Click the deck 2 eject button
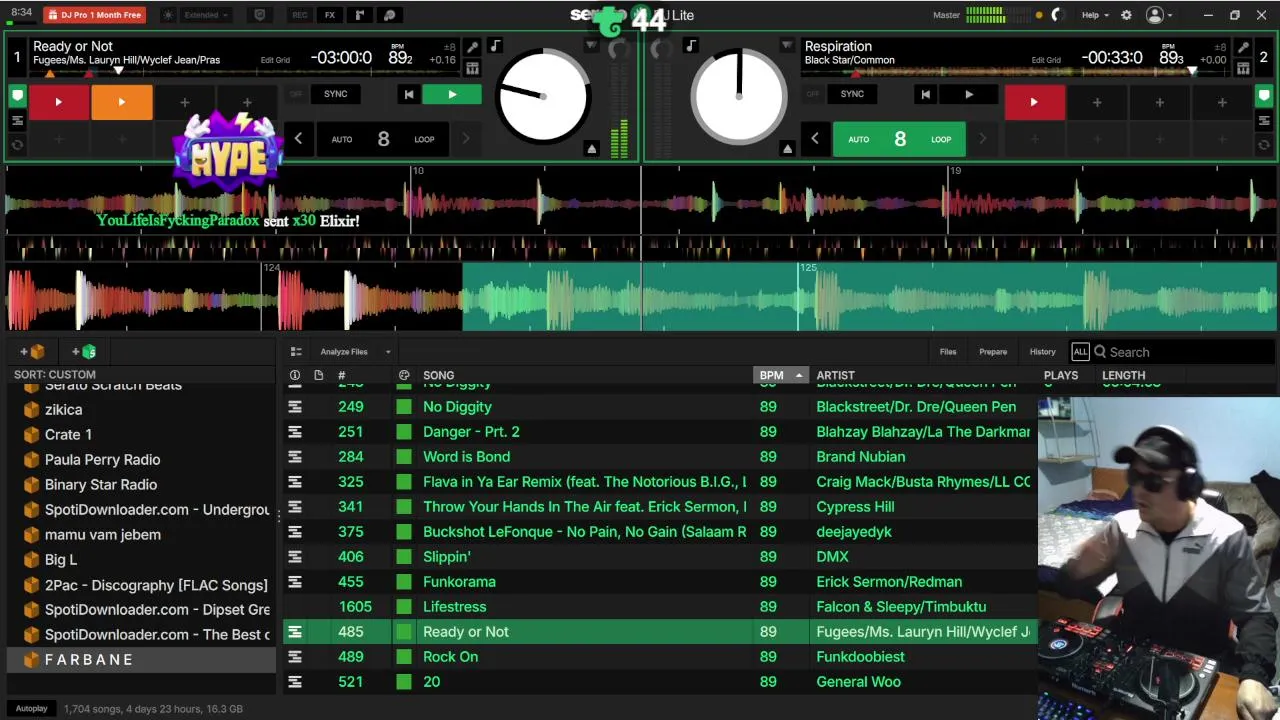 [787, 149]
